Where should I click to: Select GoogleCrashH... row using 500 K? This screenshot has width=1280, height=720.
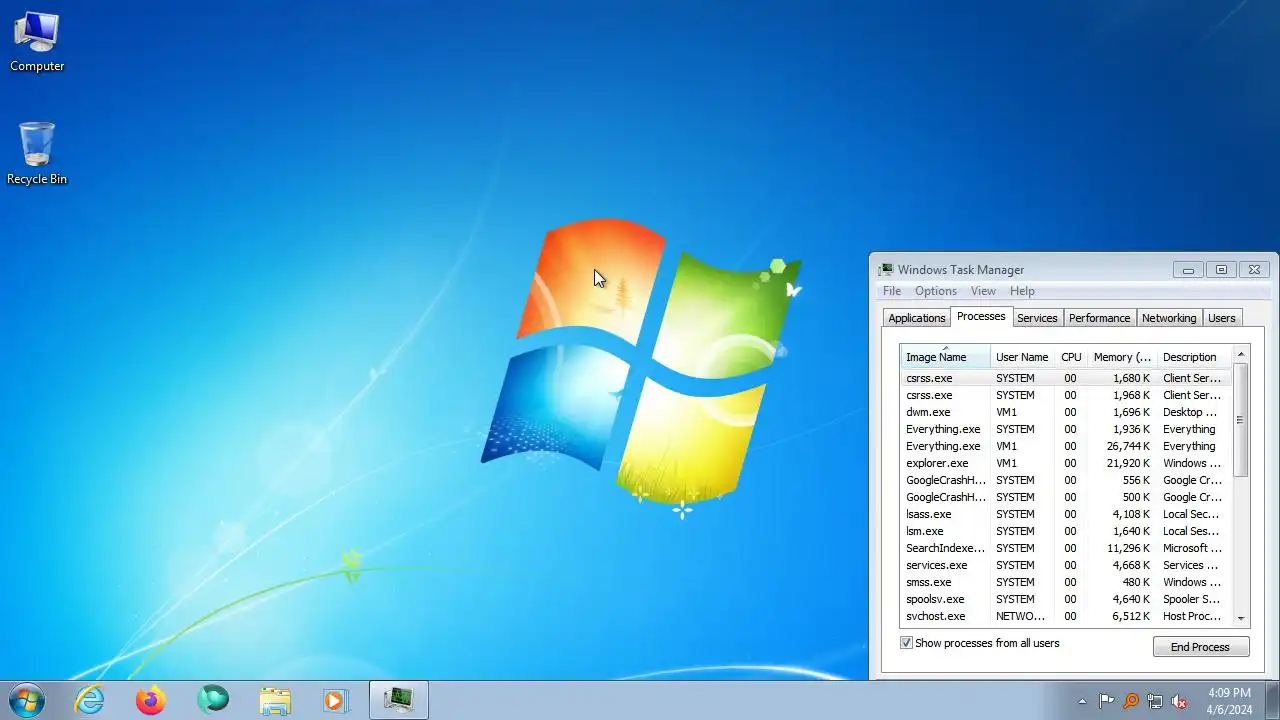pyautogui.click(x=1066, y=497)
